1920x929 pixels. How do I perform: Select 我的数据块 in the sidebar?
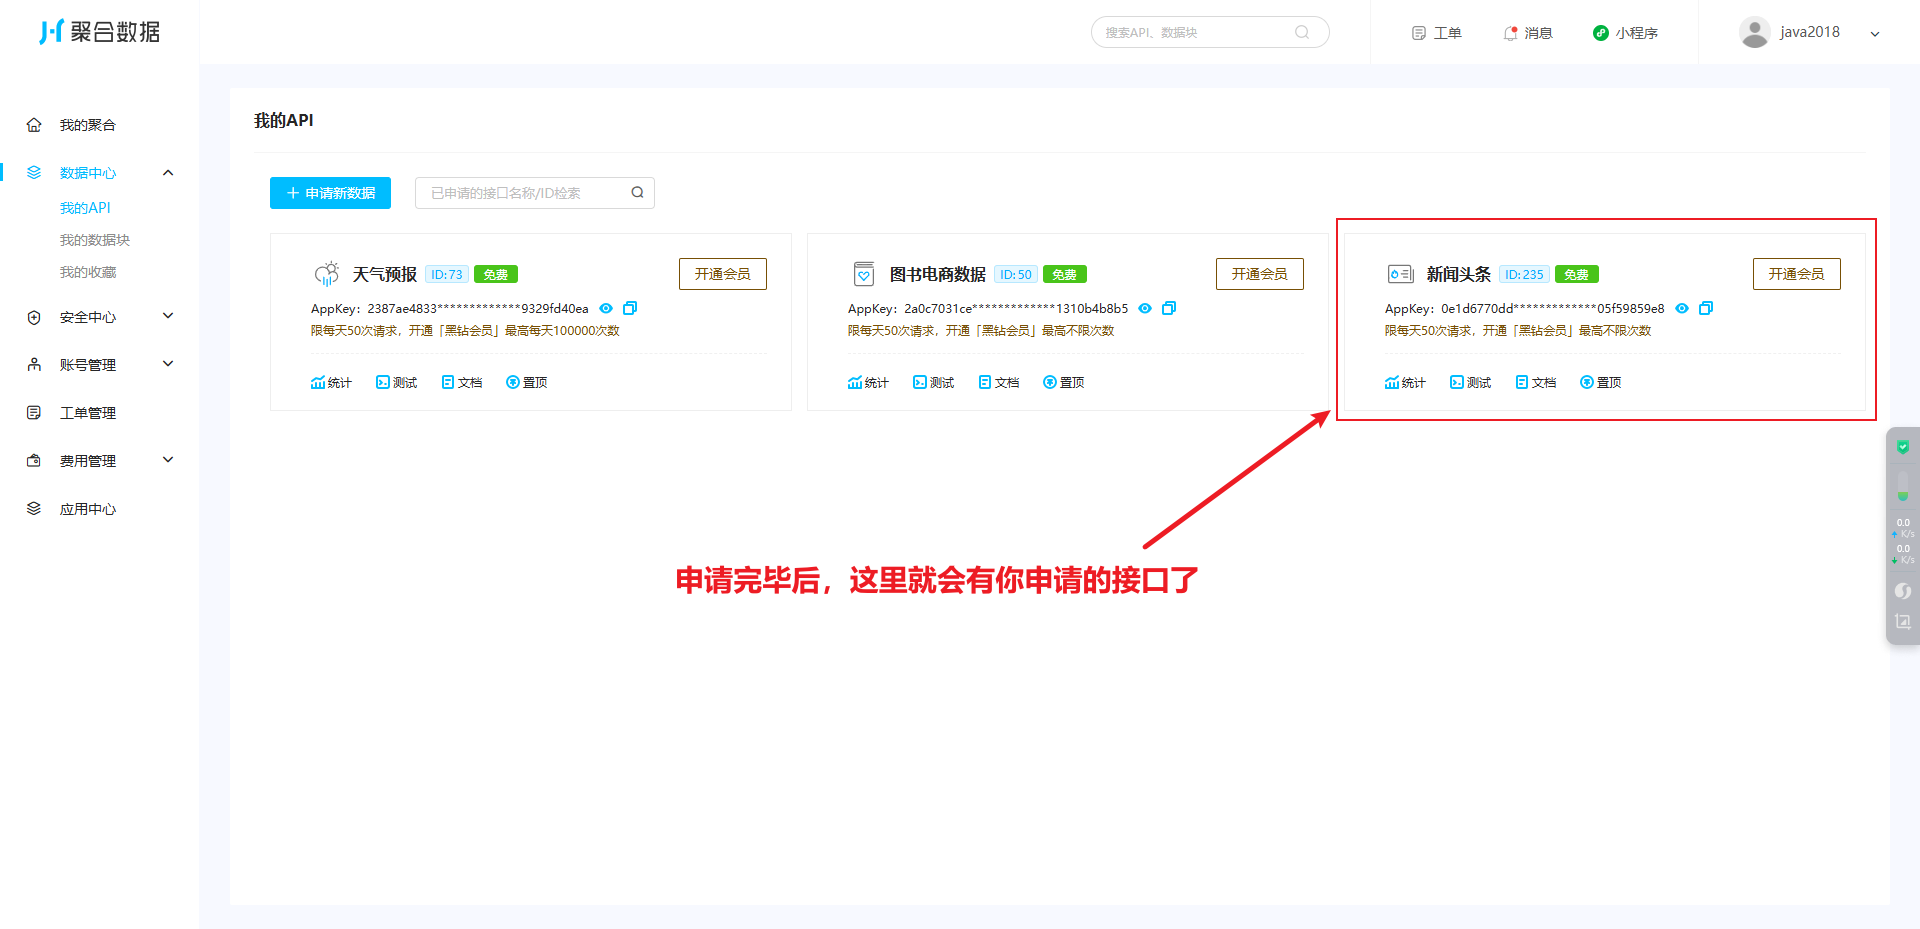95,240
